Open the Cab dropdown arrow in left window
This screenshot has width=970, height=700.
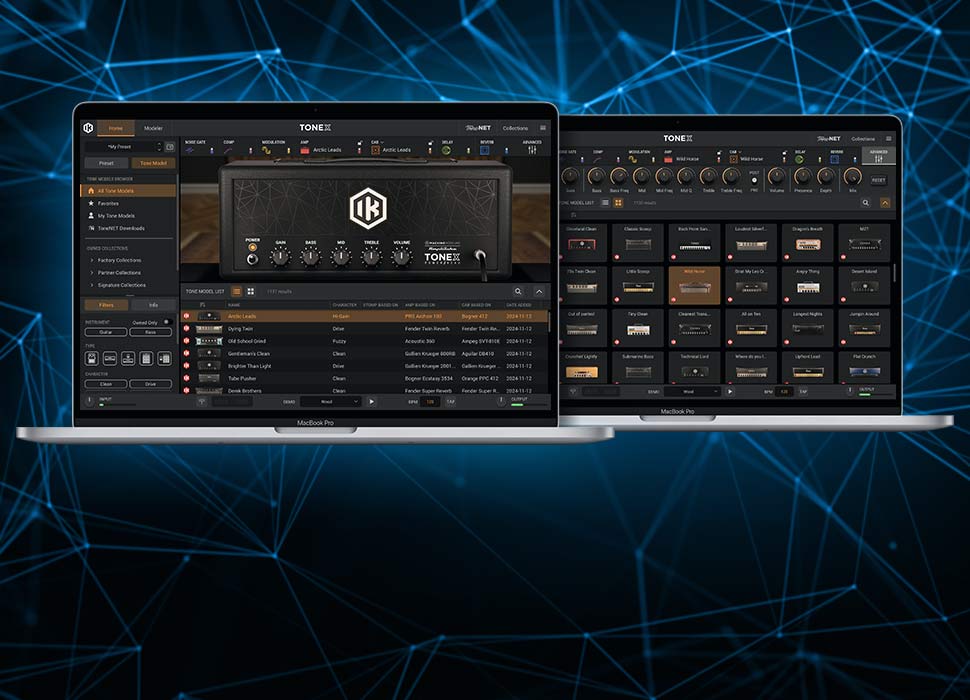(382, 142)
